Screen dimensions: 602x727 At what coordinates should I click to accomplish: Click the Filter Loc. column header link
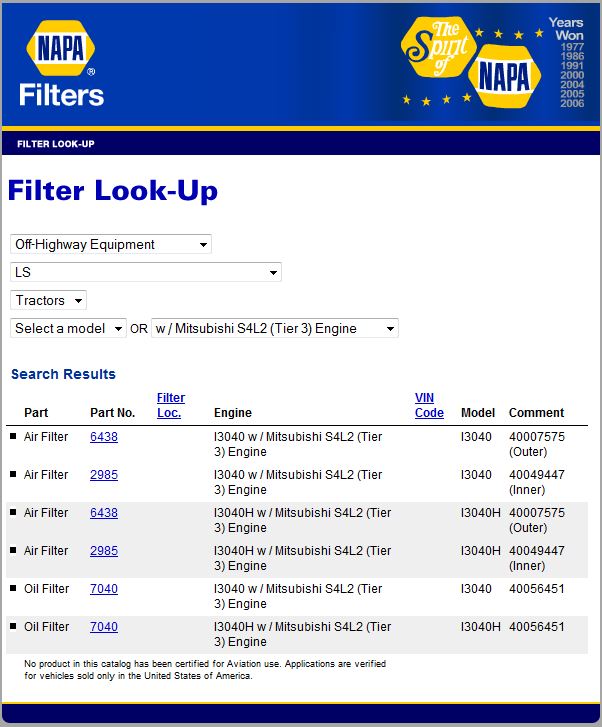[171, 405]
